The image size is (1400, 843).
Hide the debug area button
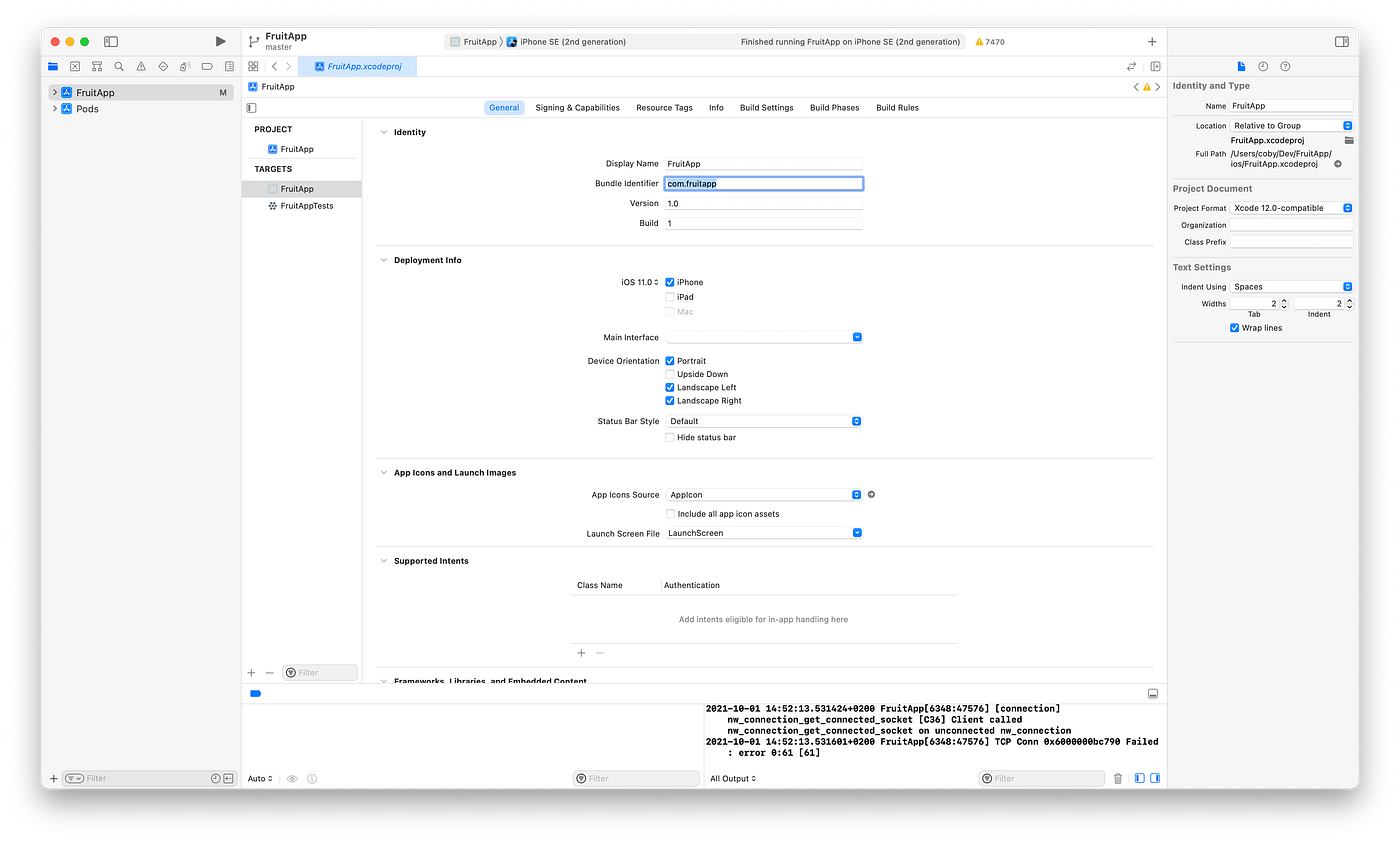point(1153,693)
